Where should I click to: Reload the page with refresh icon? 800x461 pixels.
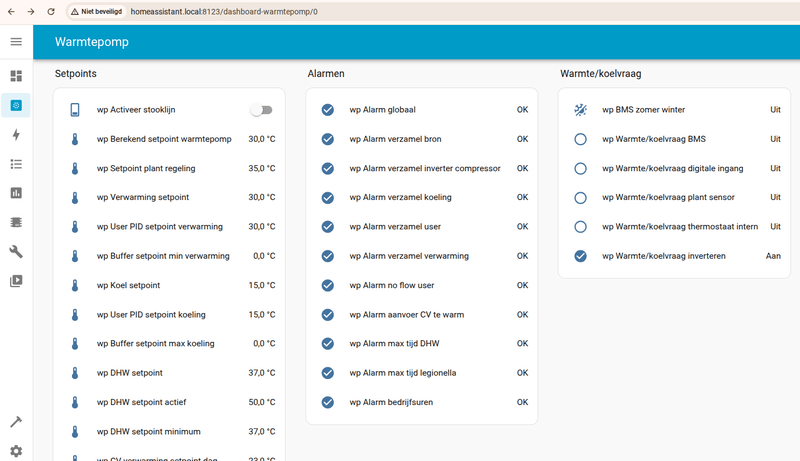point(51,11)
